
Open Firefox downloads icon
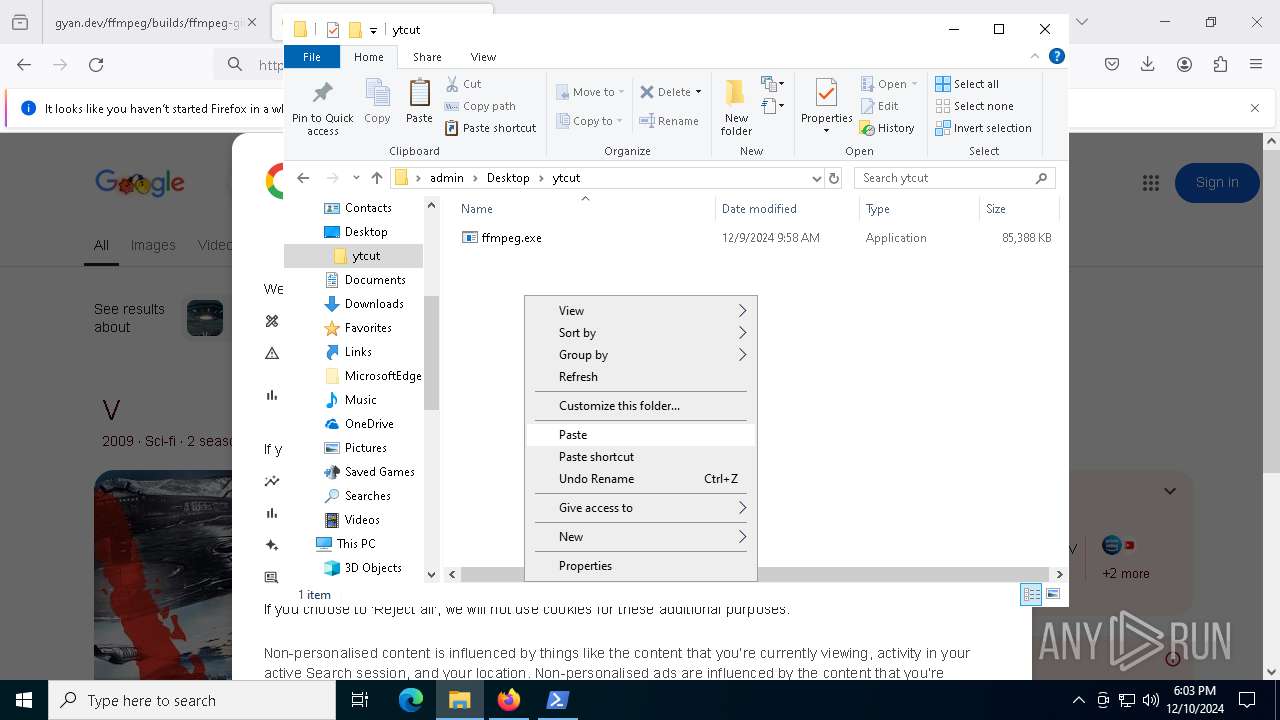tap(1148, 65)
